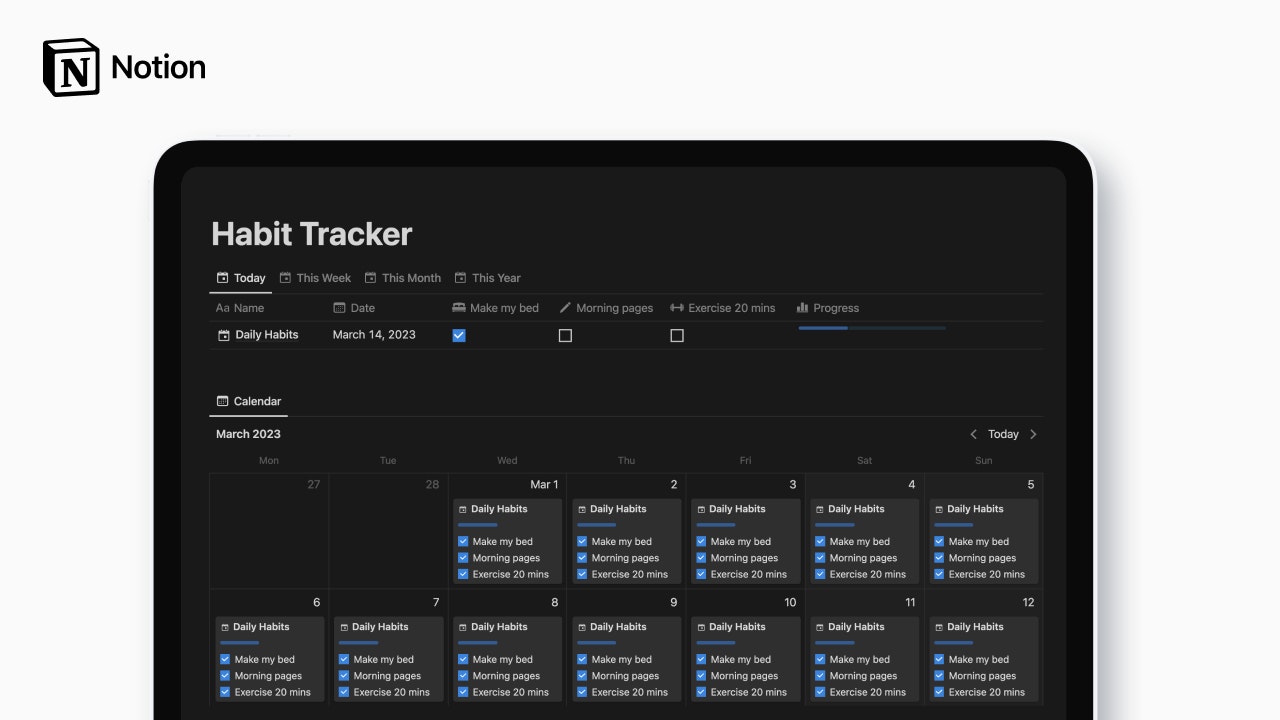This screenshot has height=720, width=1280.
Task: Open the Daily Habits row in table
Action: click(x=267, y=335)
